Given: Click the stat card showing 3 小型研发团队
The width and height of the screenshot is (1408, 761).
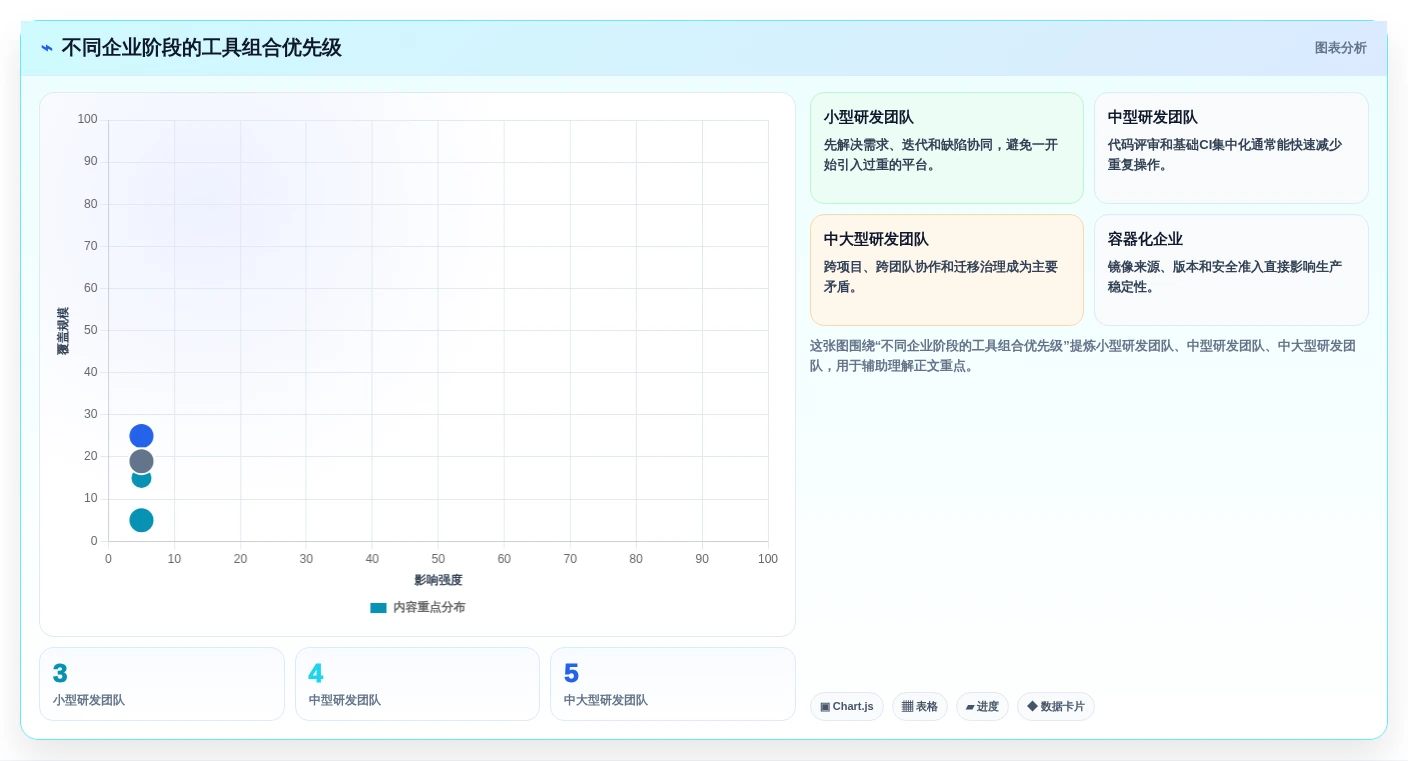Looking at the screenshot, I should pos(162,684).
